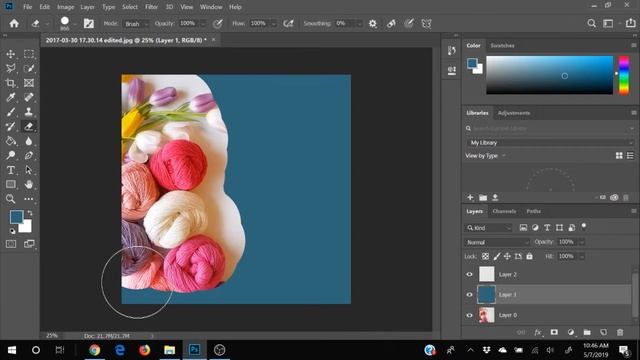The image size is (640, 360).
Task: Hide Layer 1 visibility eye
Action: pos(469,295)
